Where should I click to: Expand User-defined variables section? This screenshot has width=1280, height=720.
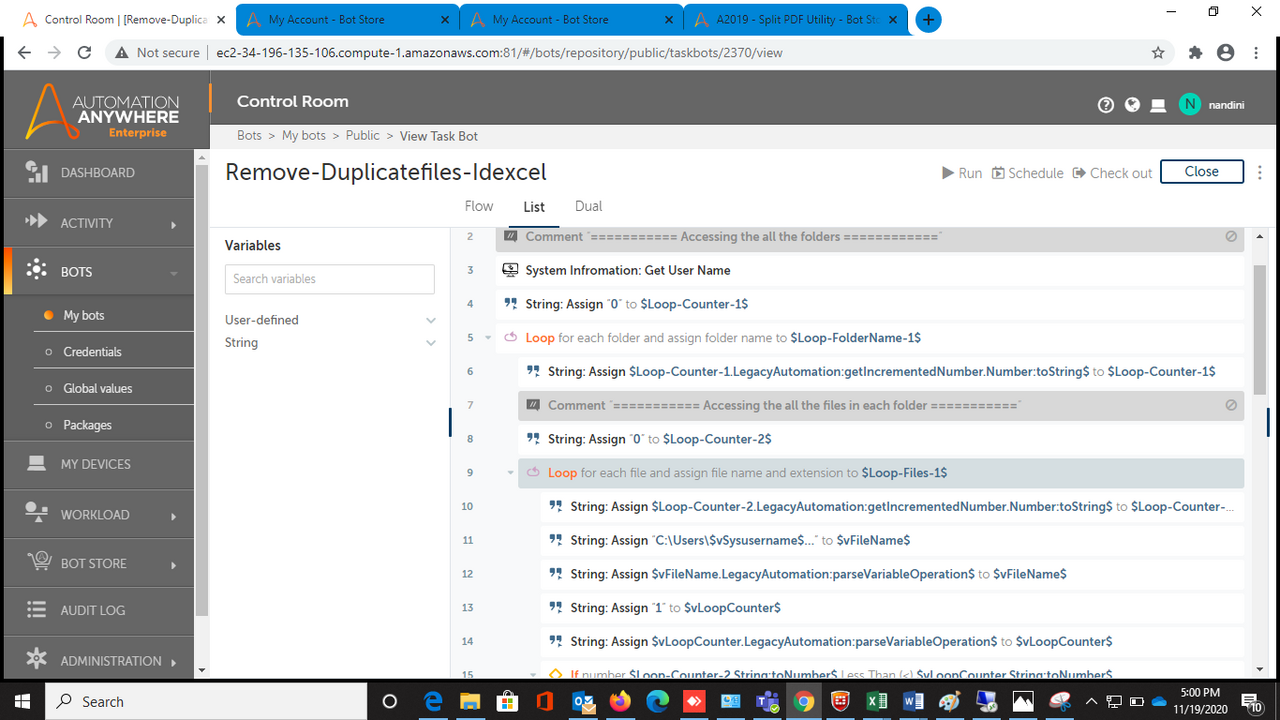click(x=430, y=320)
